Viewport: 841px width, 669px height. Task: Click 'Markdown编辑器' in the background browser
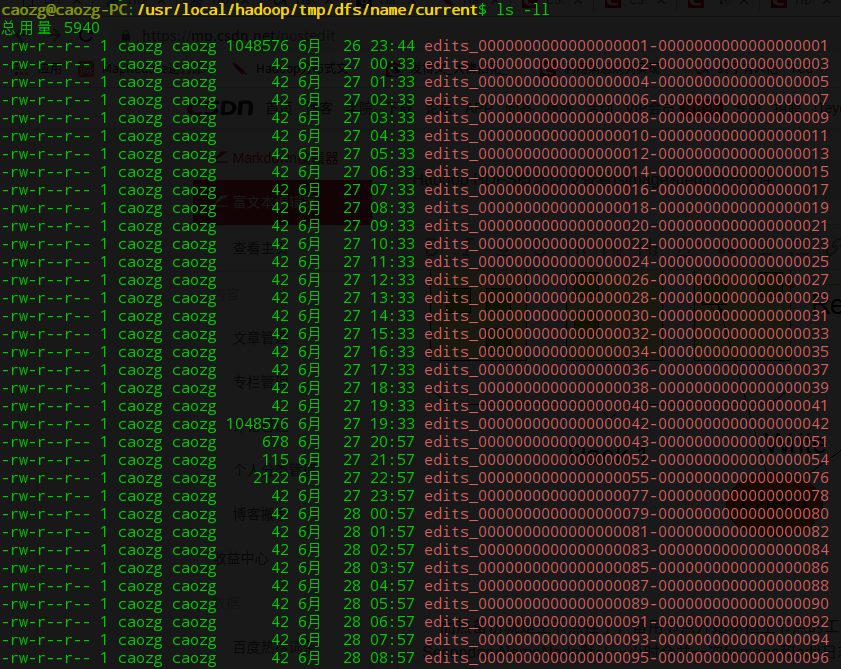point(285,158)
